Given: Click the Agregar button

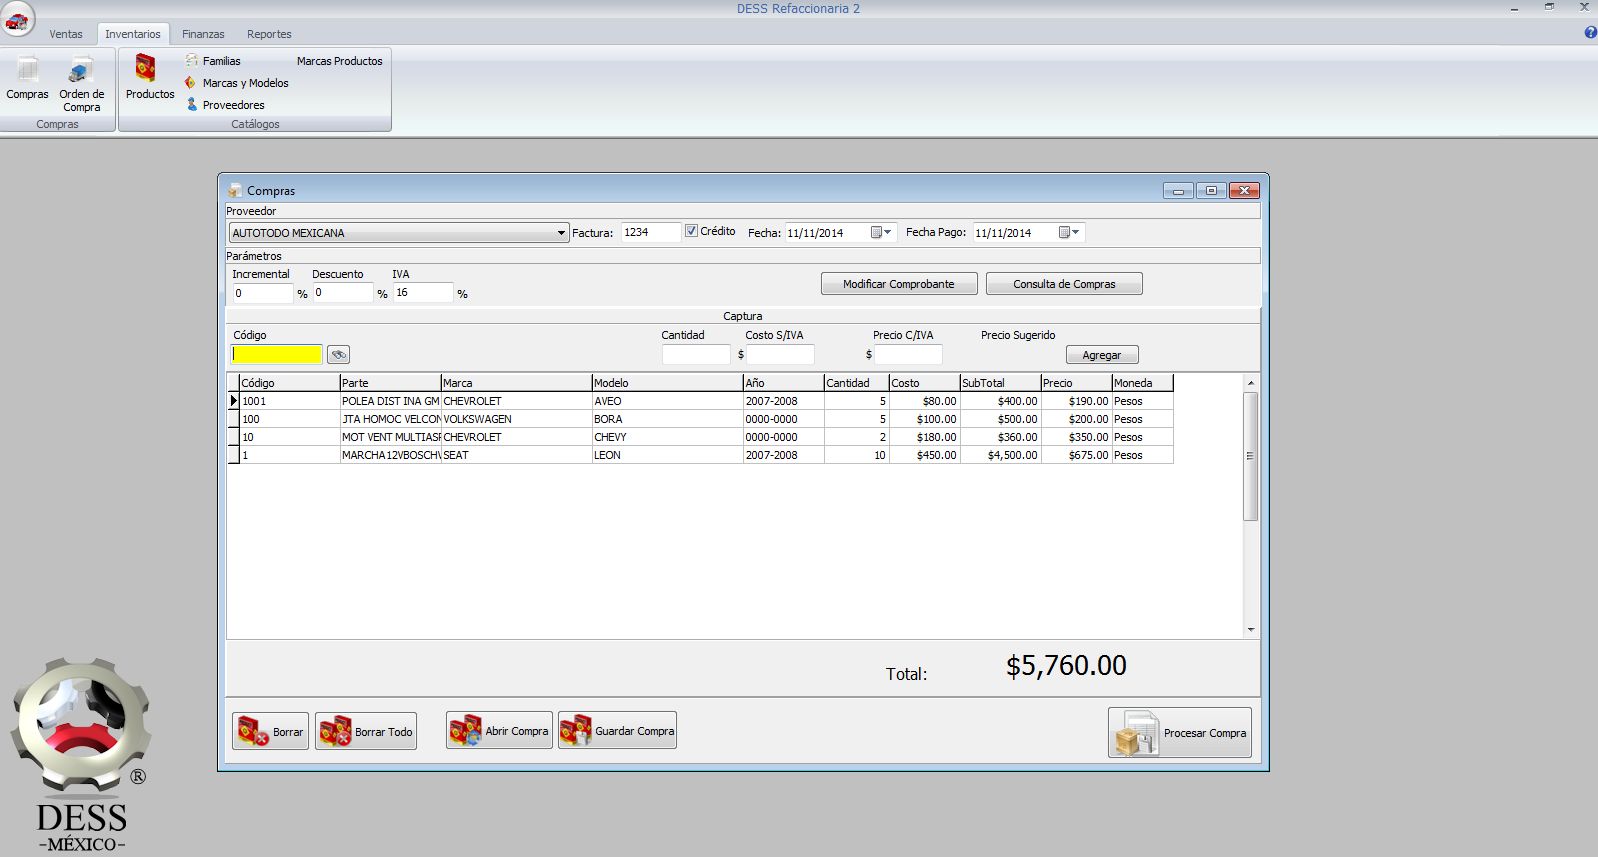Looking at the screenshot, I should (x=1102, y=355).
